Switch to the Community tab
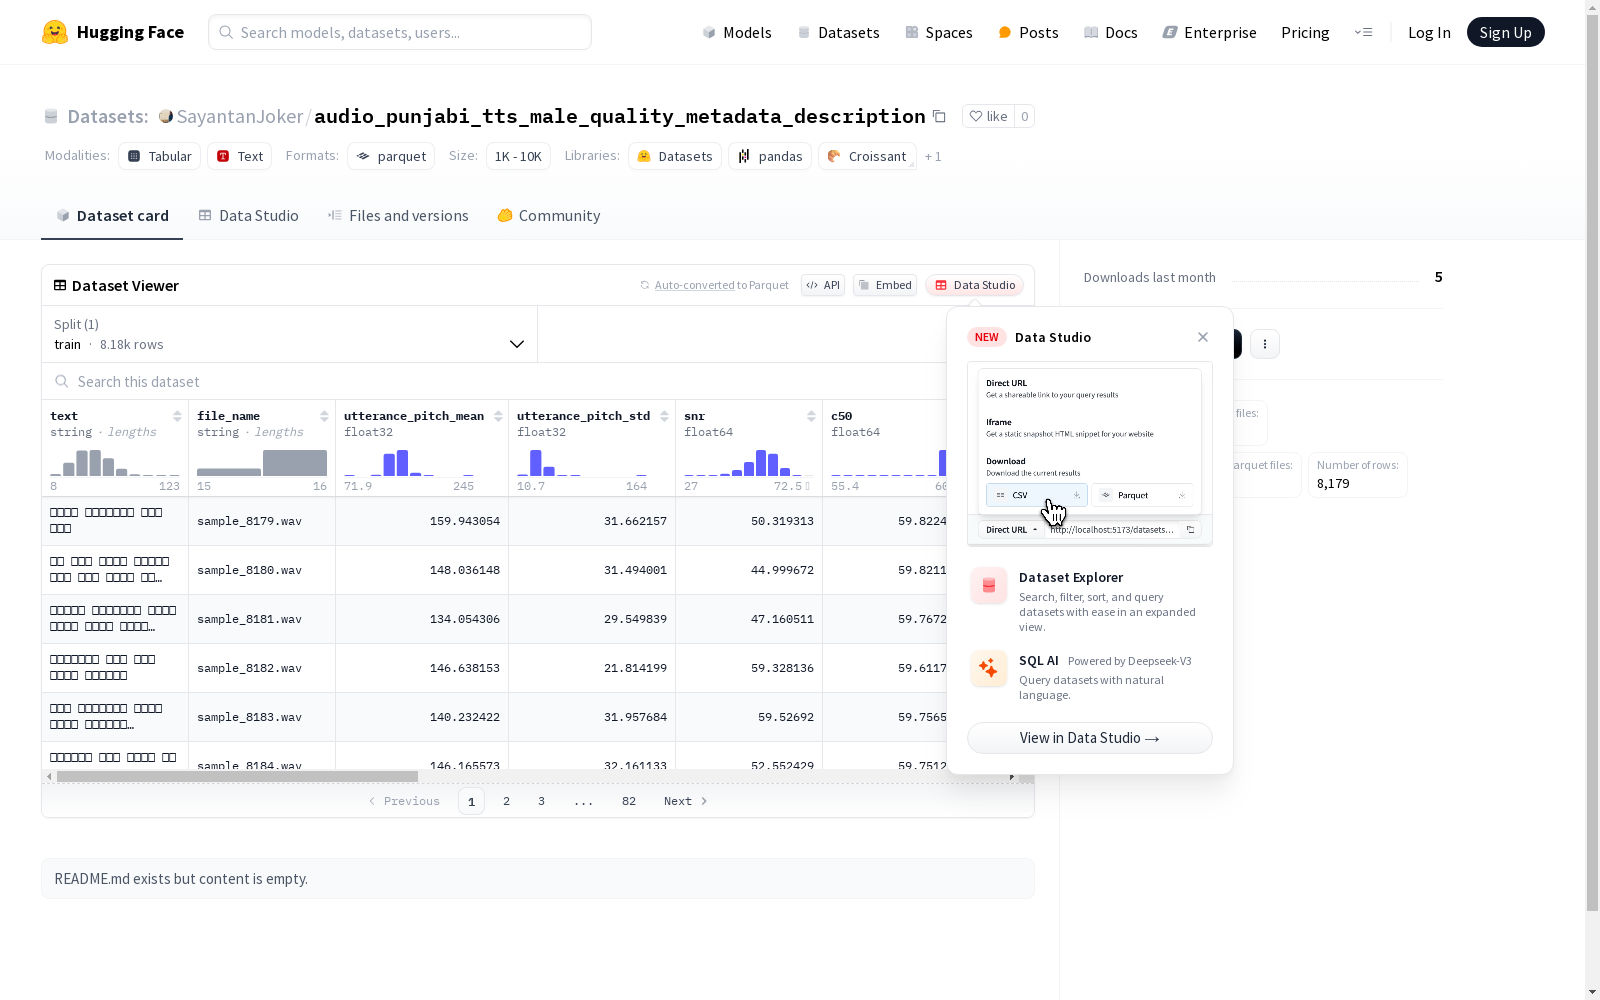The width and height of the screenshot is (1600, 1000). (x=549, y=216)
